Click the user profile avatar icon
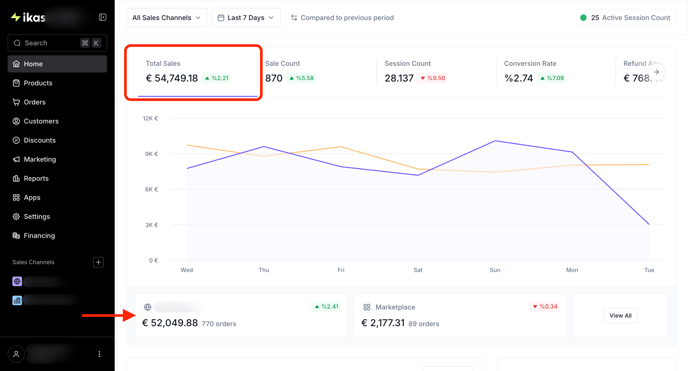Screen dimensions: 688x371 click(x=16, y=354)
